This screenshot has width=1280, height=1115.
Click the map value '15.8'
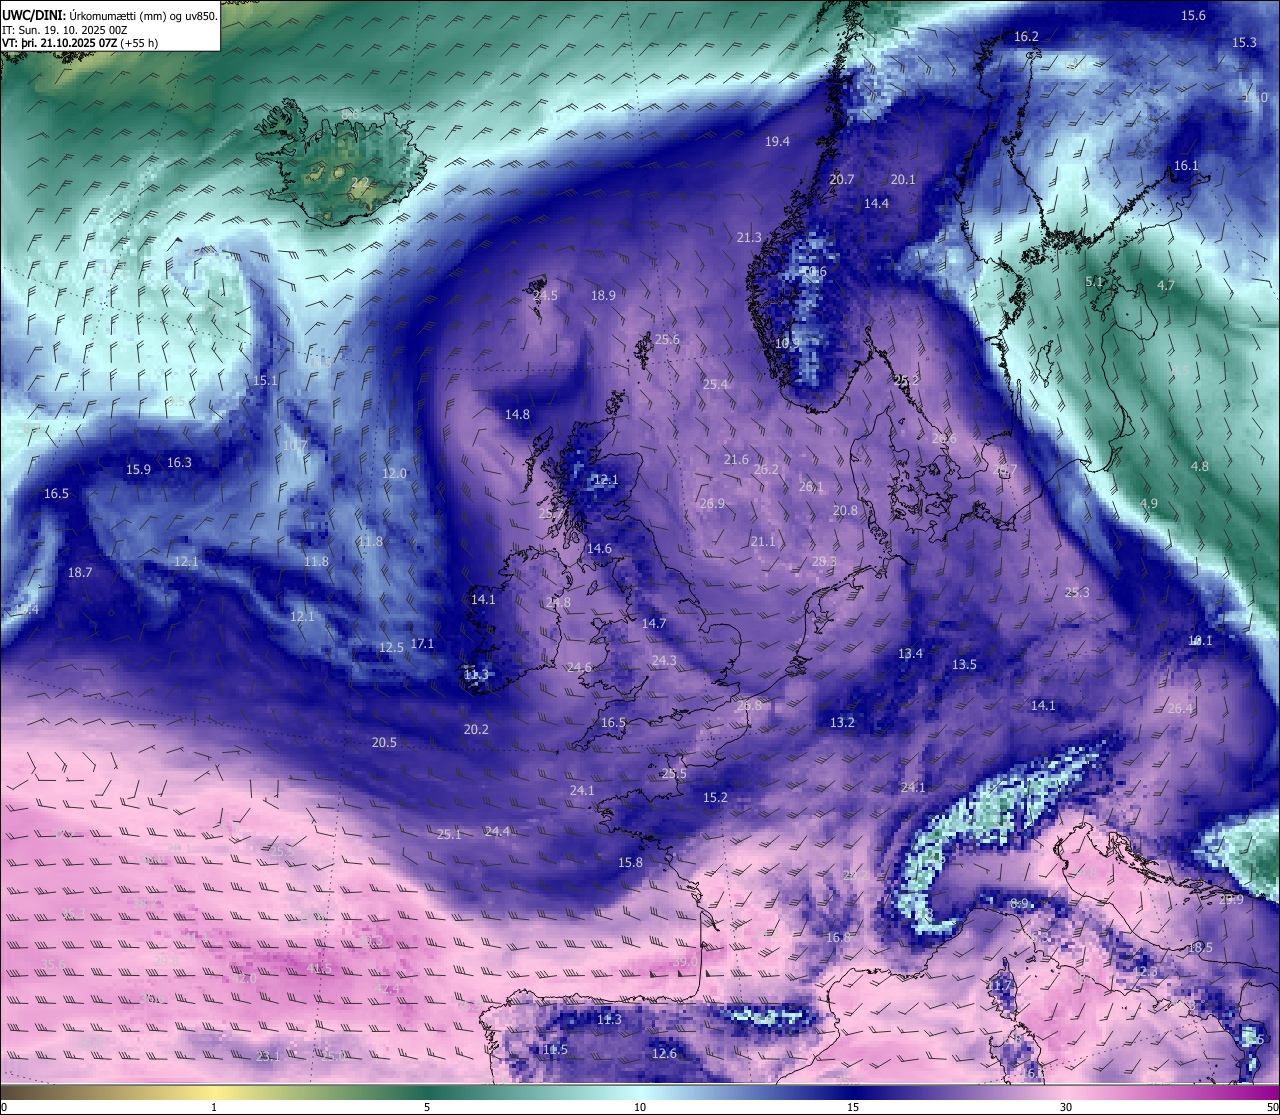click(x=630, y=862)
